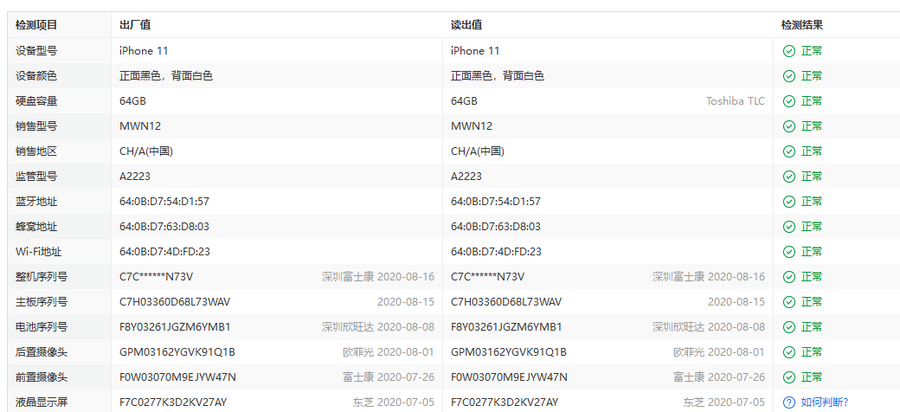Image resolution: width=900 pixels, height=412 pixels.
Task: Click factory Bluetooth address 64:0B:D7:54:D1:57
Action: [164, 201]
